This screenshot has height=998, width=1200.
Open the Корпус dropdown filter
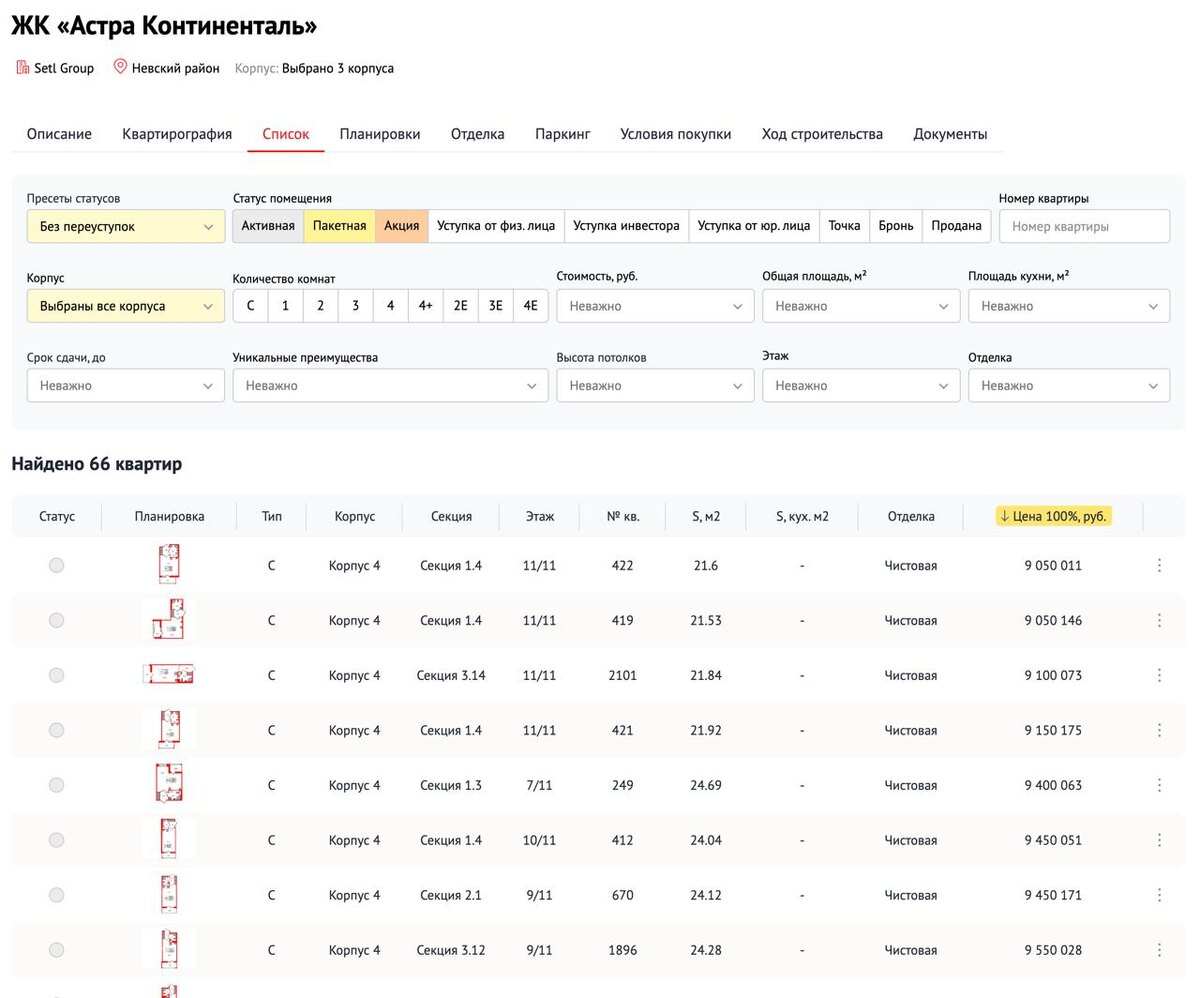[x=126, y=306]
